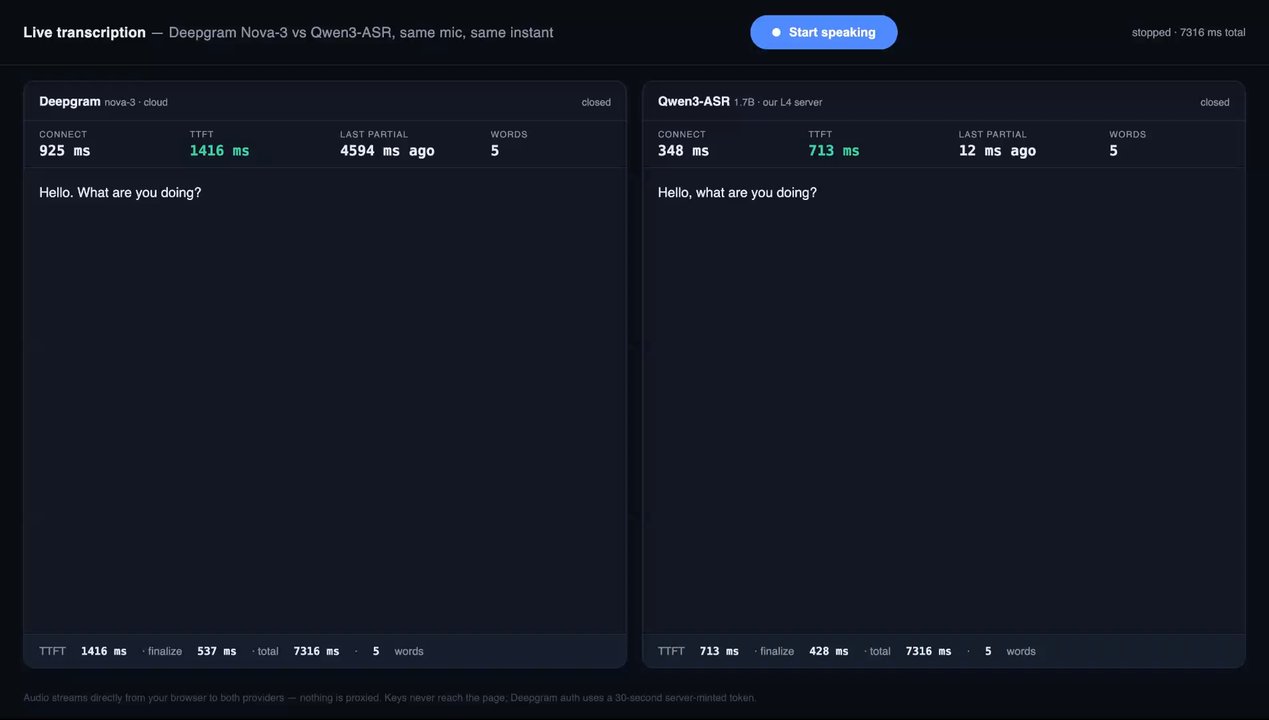Click the Qwen3-ASR CONNECT value 348 ms
The height and width of the screenshot is (720, 1269).
point(683,150)
